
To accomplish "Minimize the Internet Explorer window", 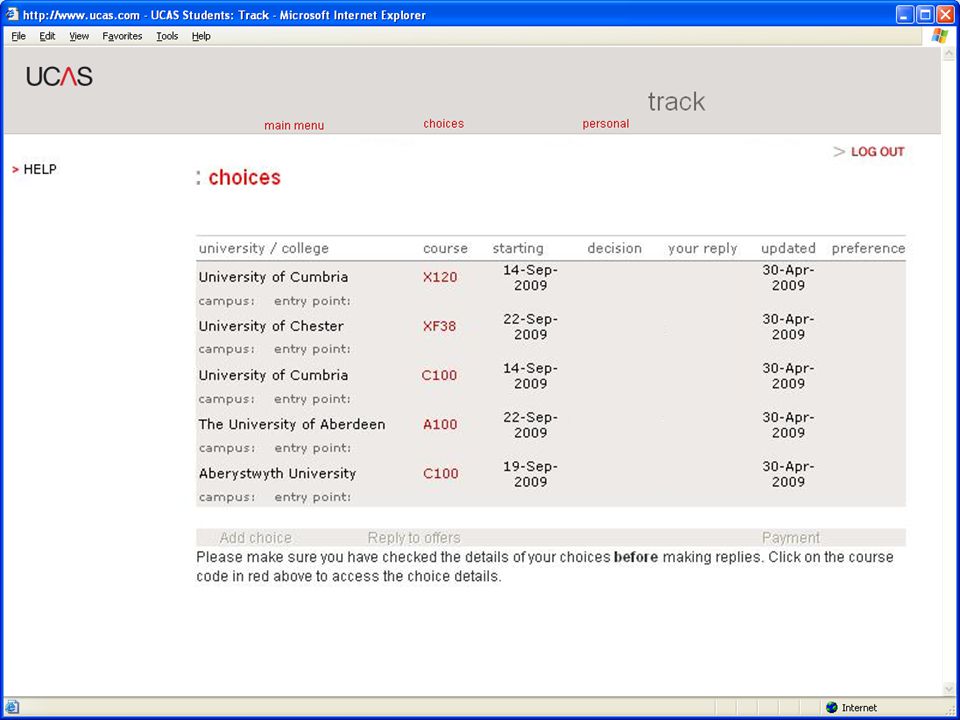I will pyautogui.click(x=906, y=14).
